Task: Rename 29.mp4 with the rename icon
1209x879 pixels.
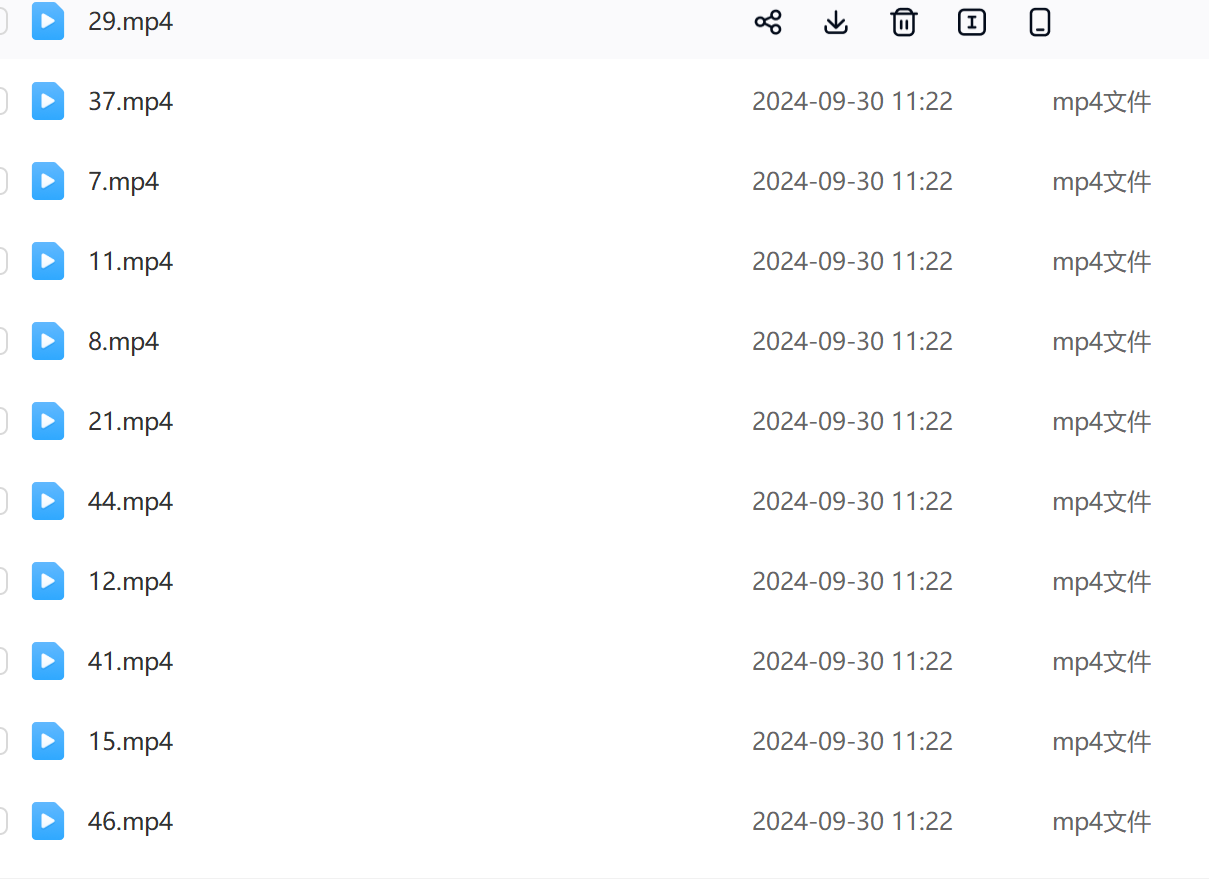Action: [972, 22]
